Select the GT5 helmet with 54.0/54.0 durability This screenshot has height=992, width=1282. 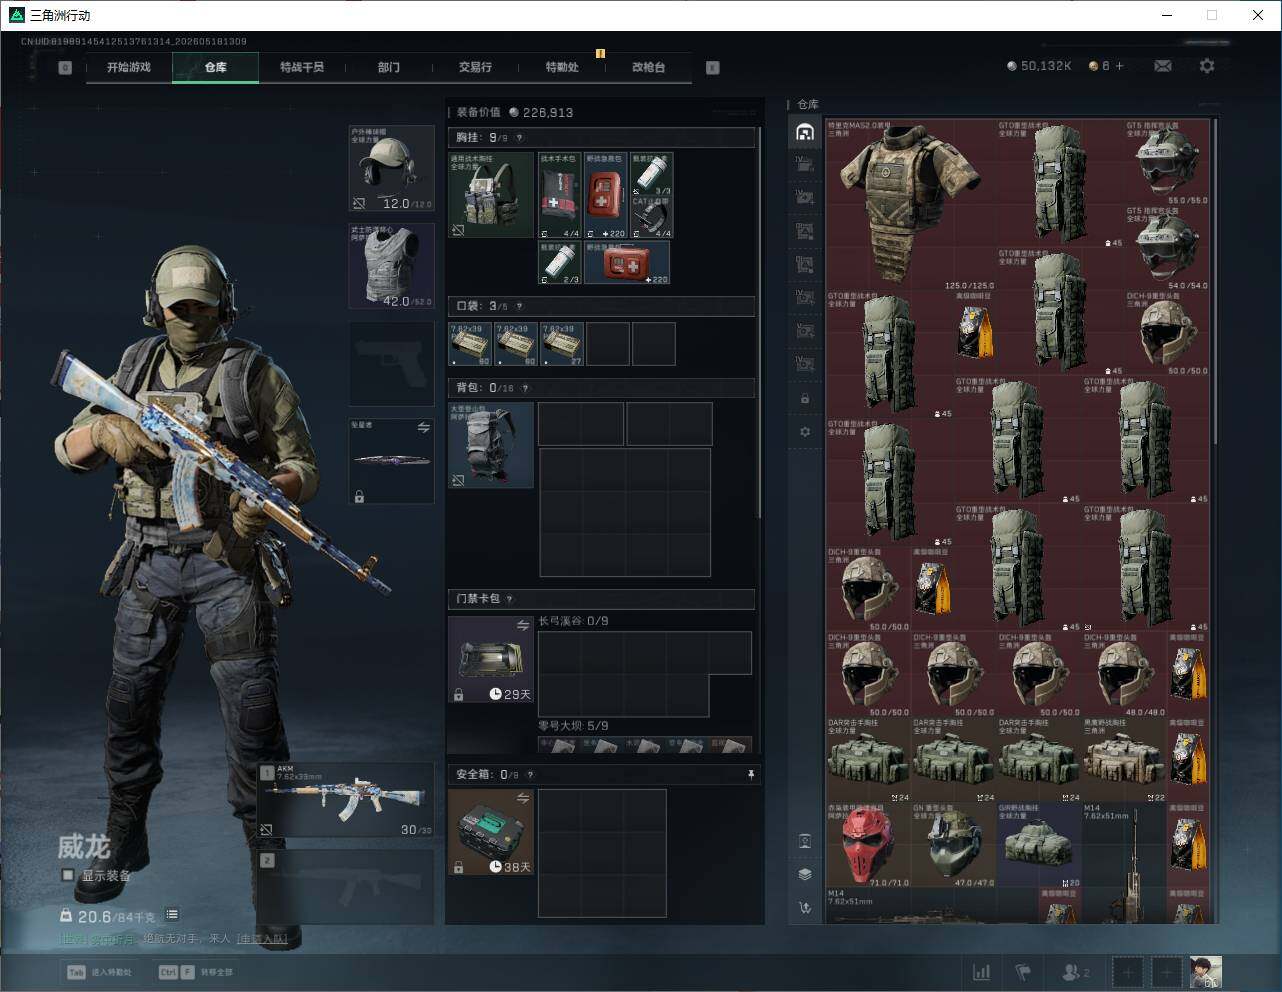(x=1167, y=248)
